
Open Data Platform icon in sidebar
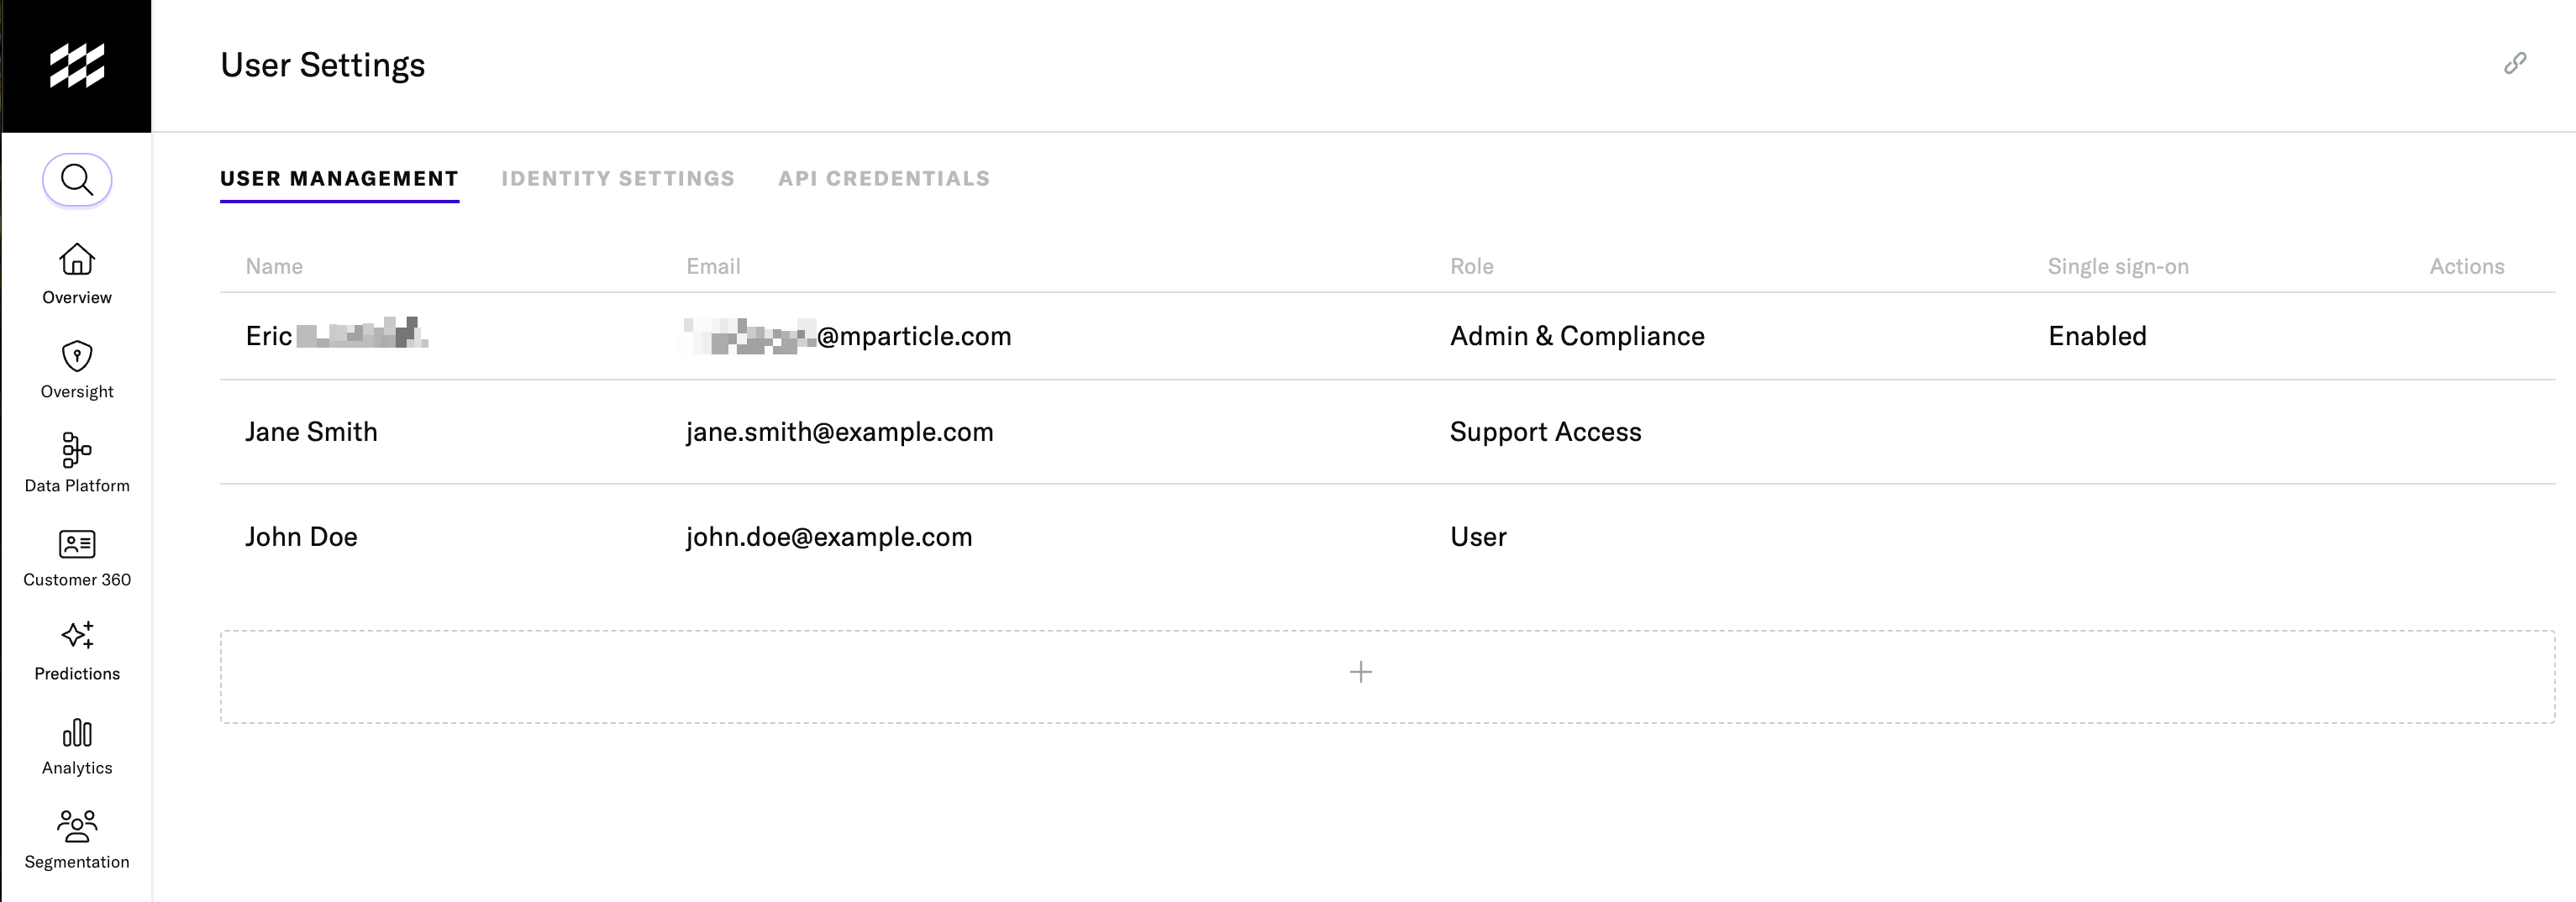(x=77, y=450)
